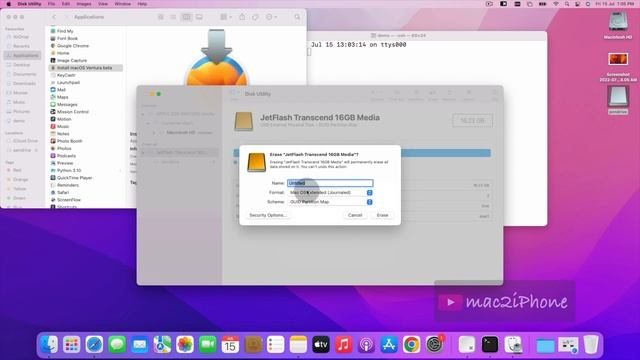
Task: Launch FaceTime from the Dock
Action: (x=207, y=344)
